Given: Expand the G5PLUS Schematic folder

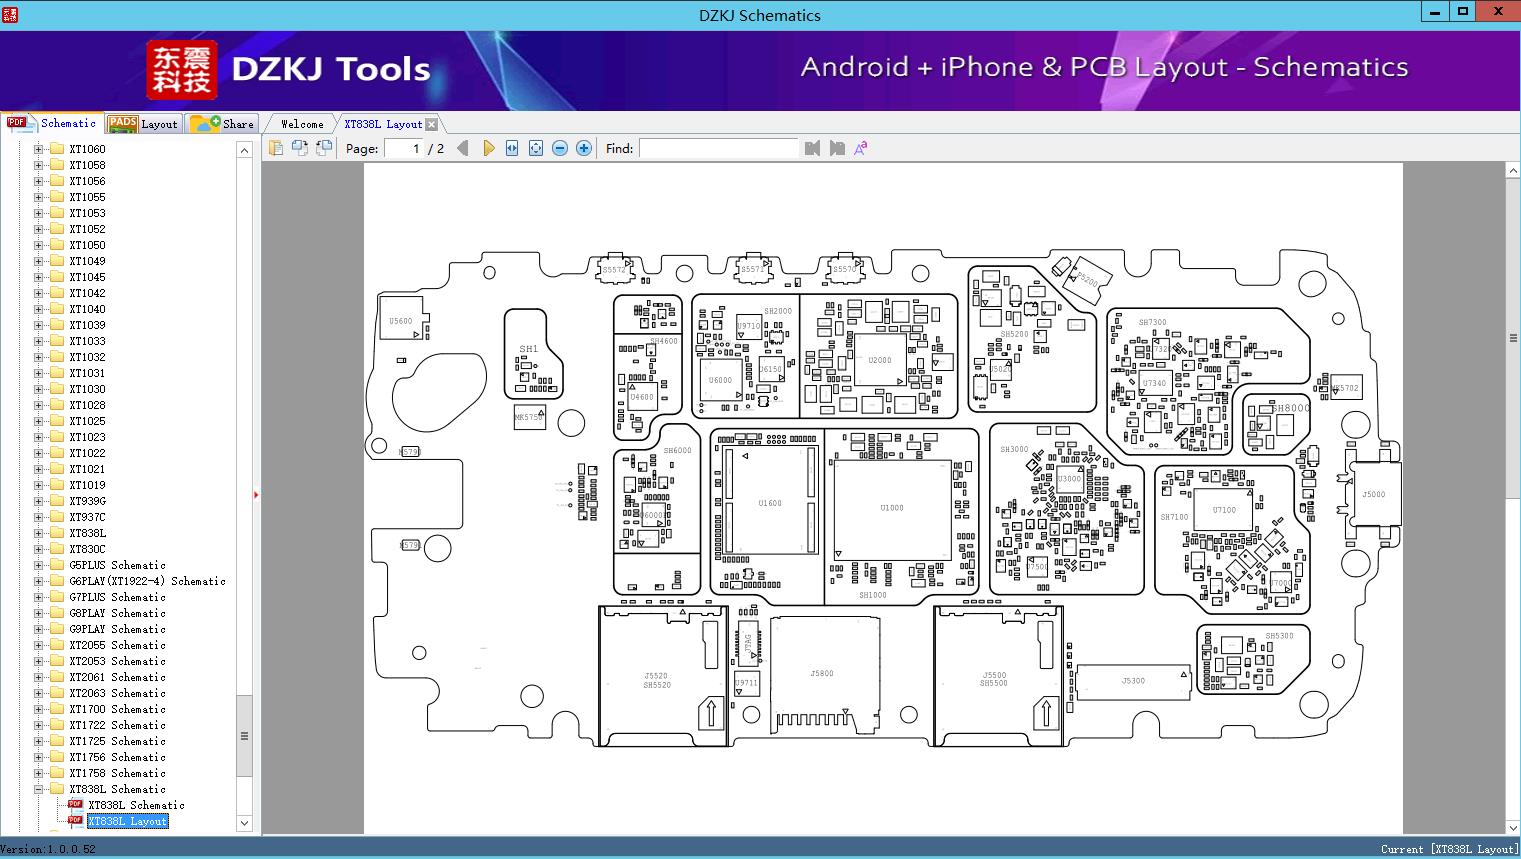Looking at the screenshot, I should tap(39, 565).
